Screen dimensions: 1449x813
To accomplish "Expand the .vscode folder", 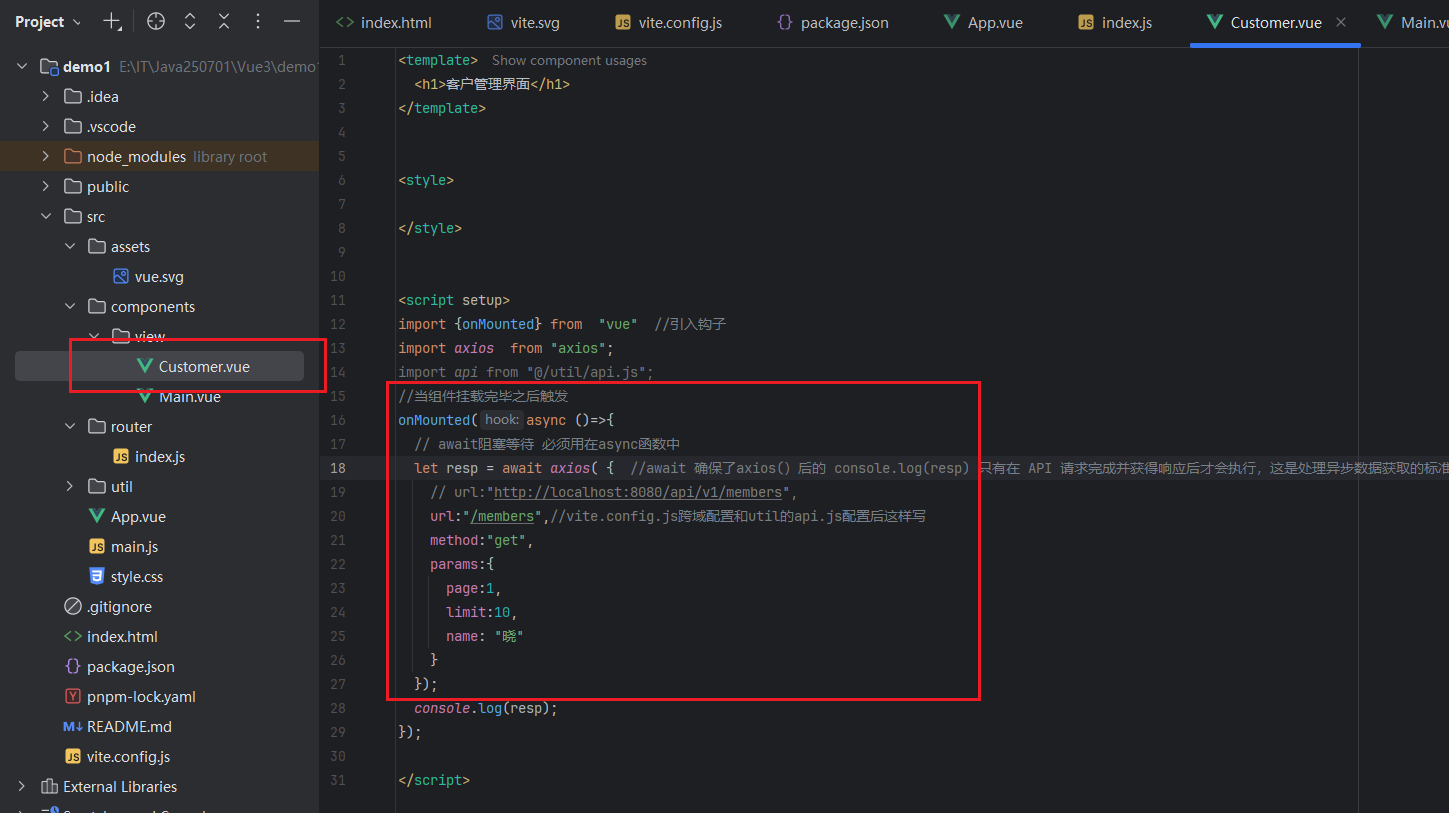I will tap(46, 127).
